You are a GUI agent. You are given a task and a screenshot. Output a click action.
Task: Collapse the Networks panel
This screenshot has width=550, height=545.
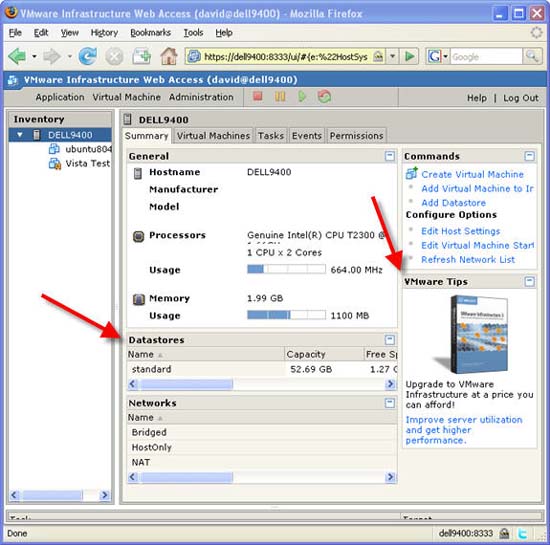[x=389, y=402]
